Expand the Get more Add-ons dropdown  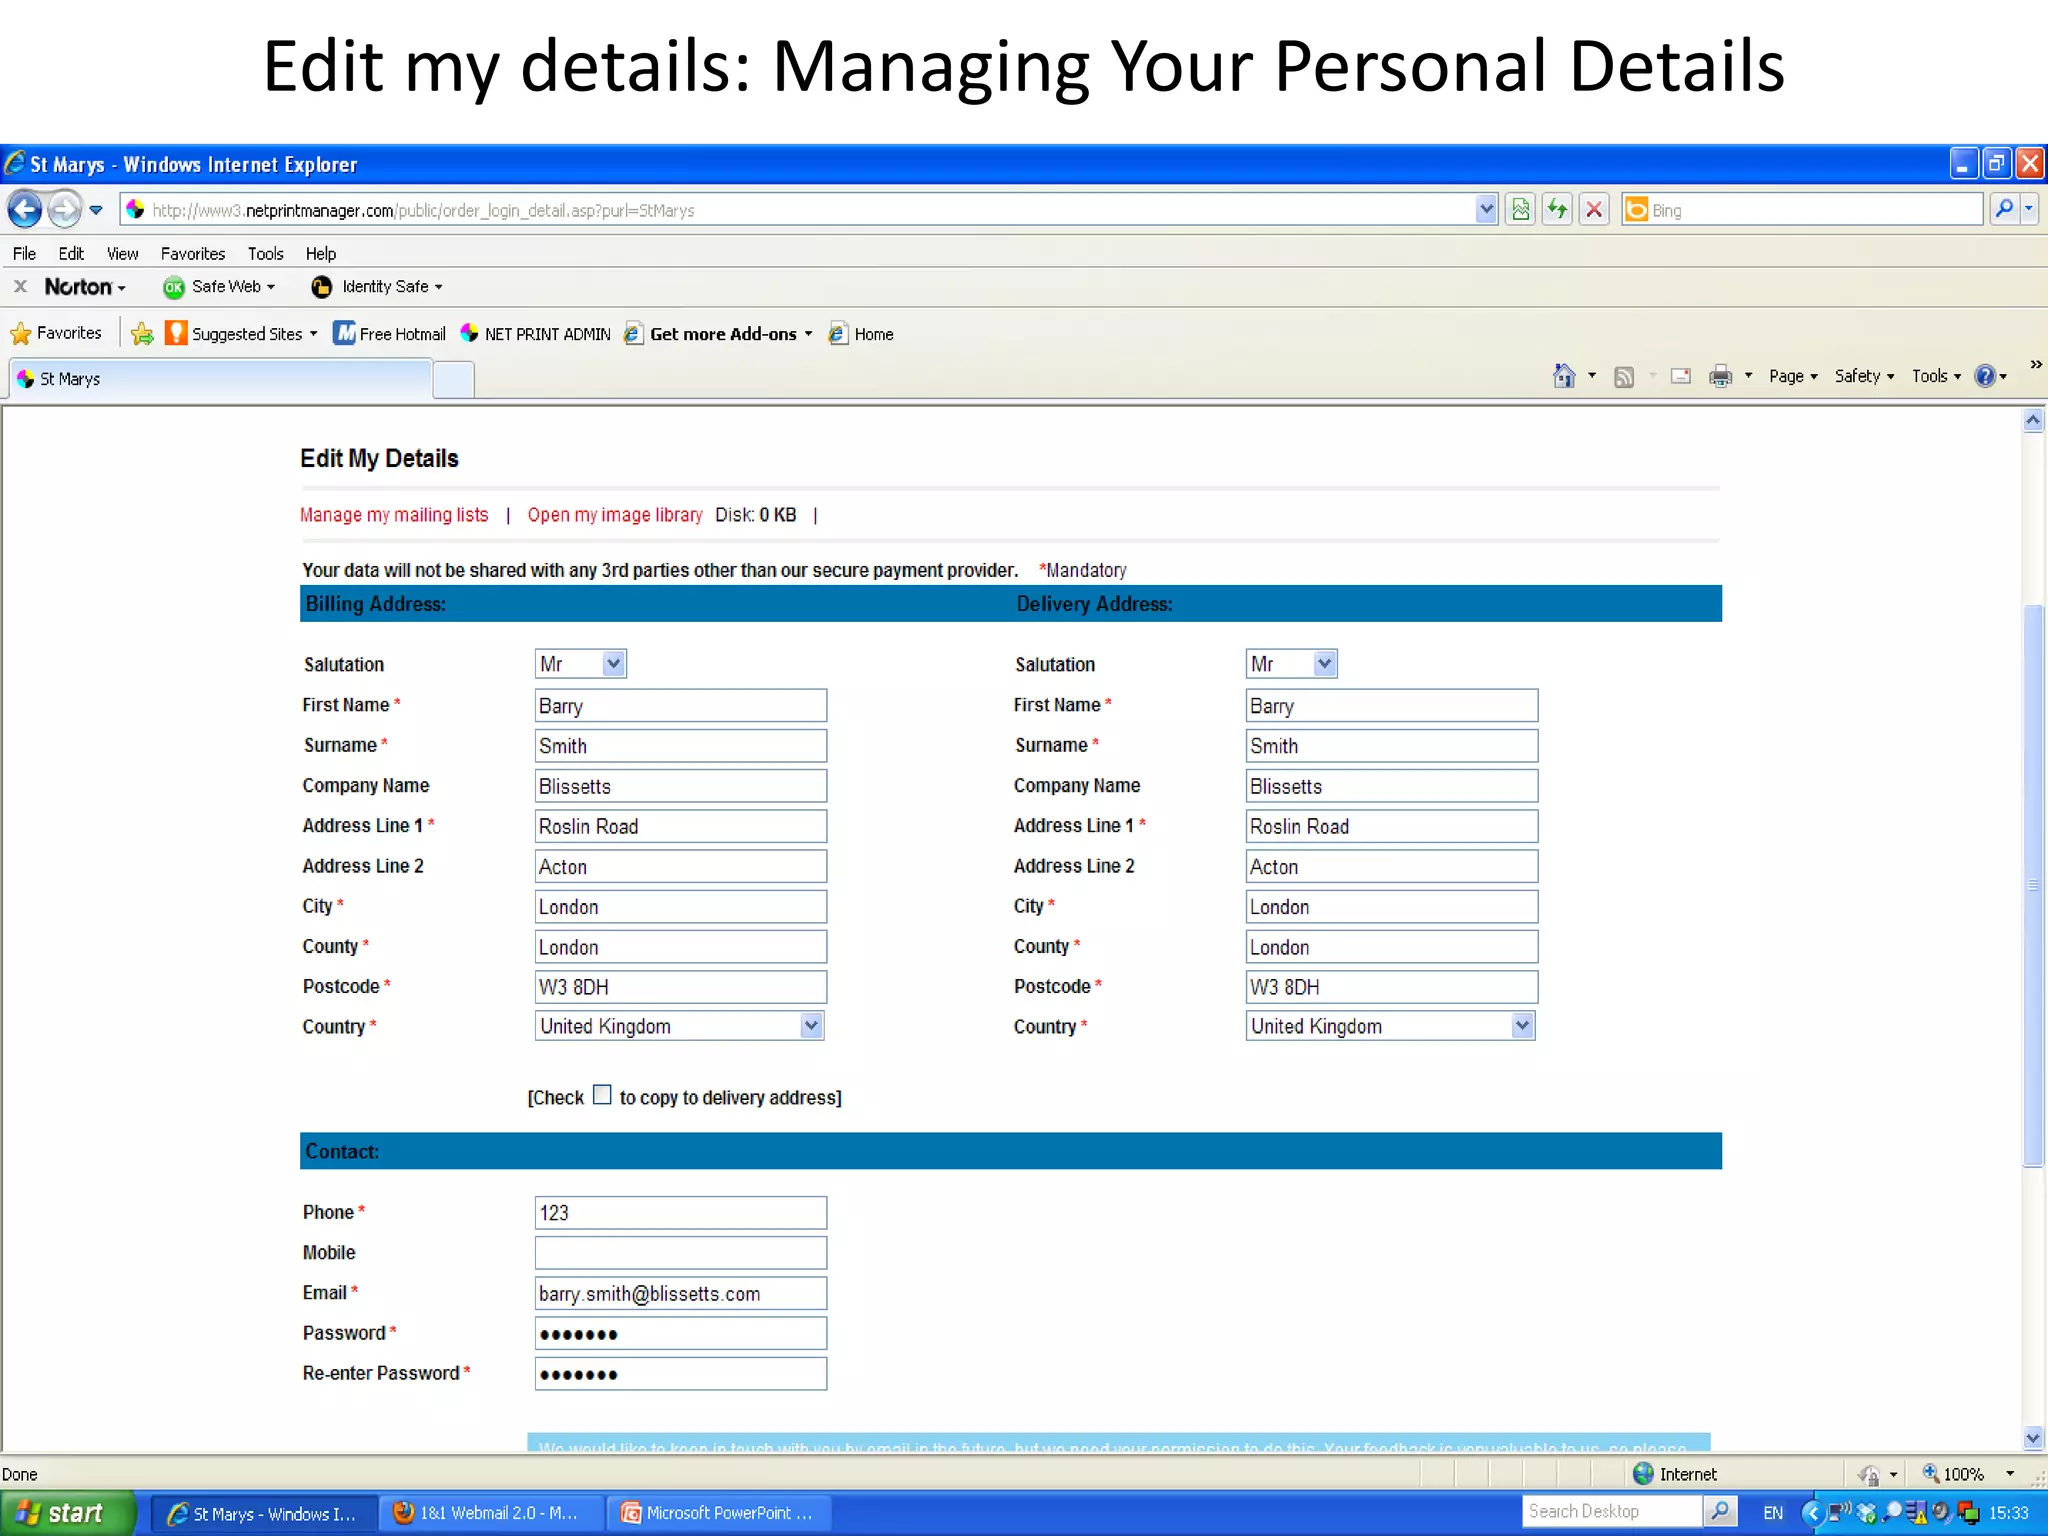click(808, 334)
